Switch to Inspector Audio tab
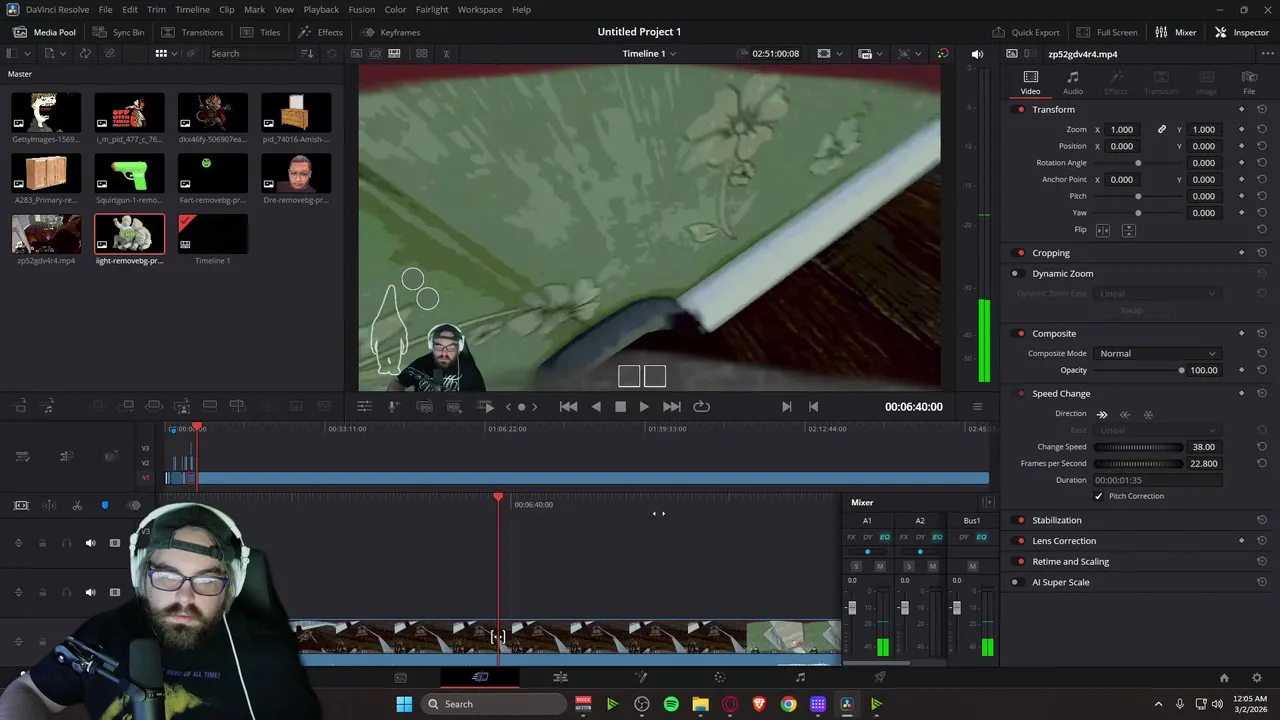The width and height of the screenshot is (1280, 720). pyautogui.click(x=1073, y=83)
